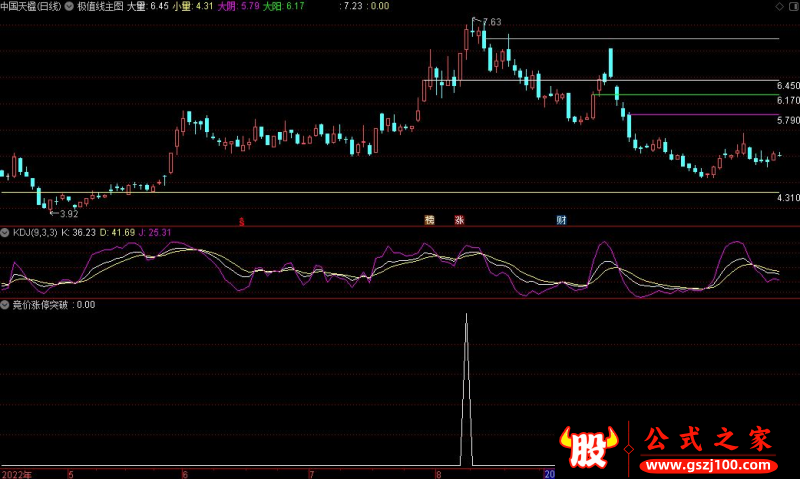Viewport: 800px width, 479px height.
Task: Click the rightmost diamond icon at top-right
Action: point(792,6)
